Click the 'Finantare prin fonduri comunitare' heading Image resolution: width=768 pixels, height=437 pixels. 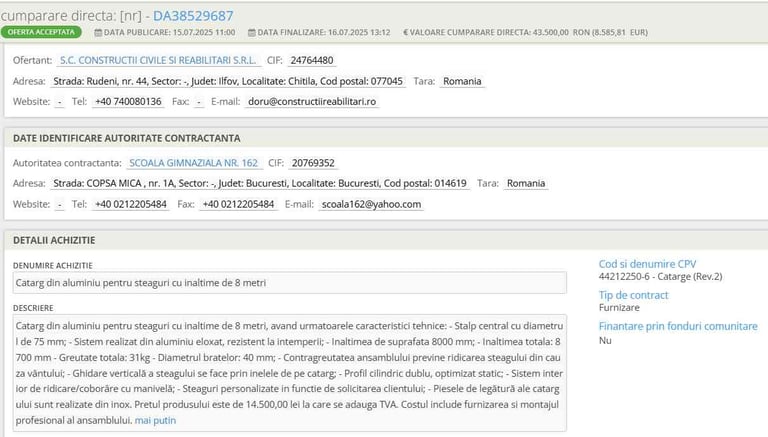tap(678, 326)
